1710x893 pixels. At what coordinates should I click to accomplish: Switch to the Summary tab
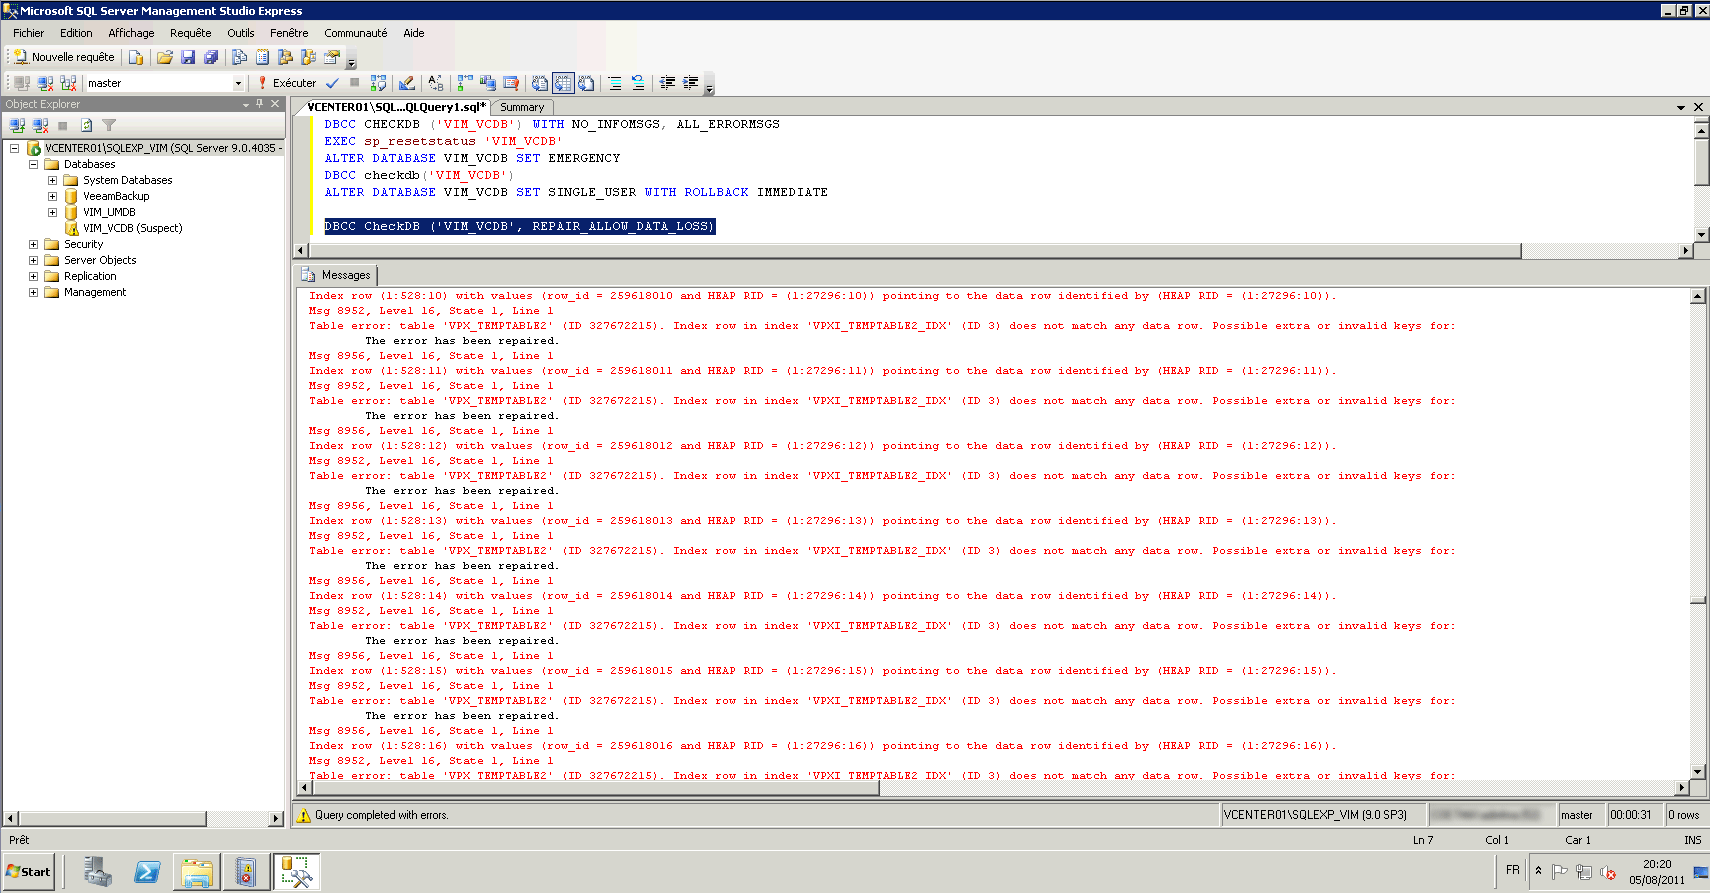tap(522, 107)
